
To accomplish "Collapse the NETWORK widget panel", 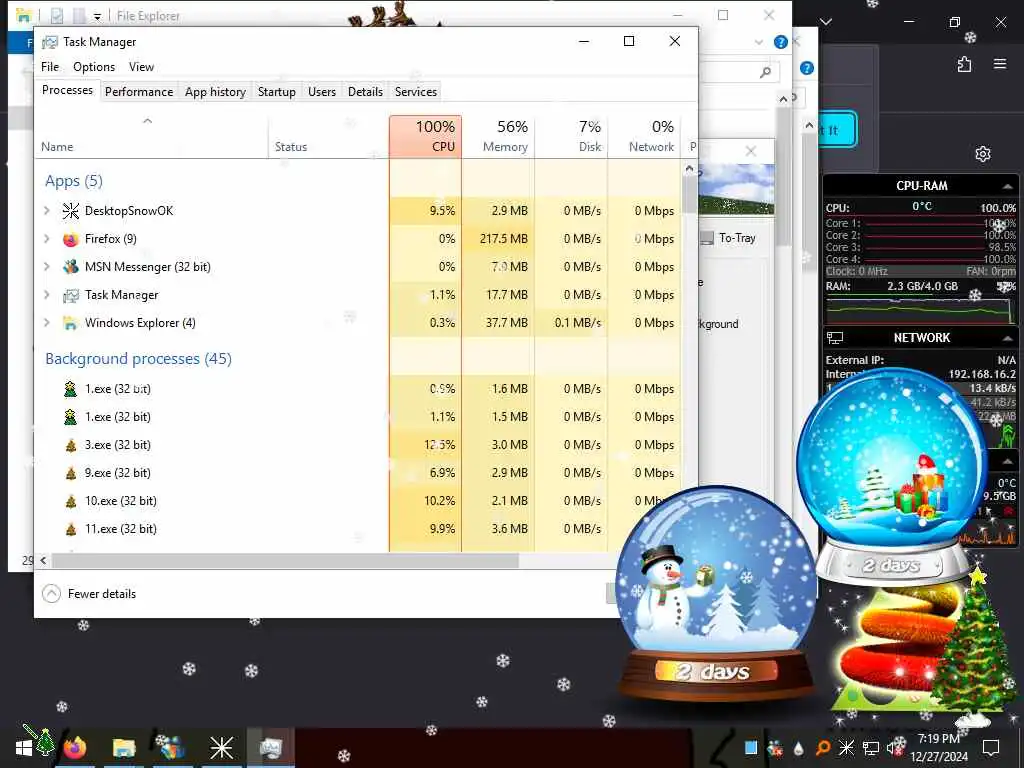I will [1008, 338].
